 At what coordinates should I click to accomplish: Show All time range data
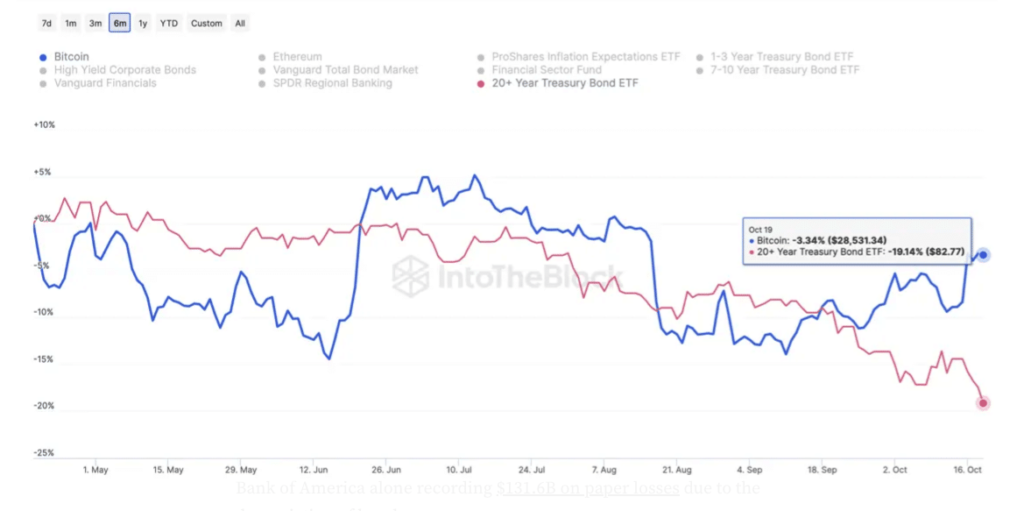pyautogui.click(x=240, y=23)
